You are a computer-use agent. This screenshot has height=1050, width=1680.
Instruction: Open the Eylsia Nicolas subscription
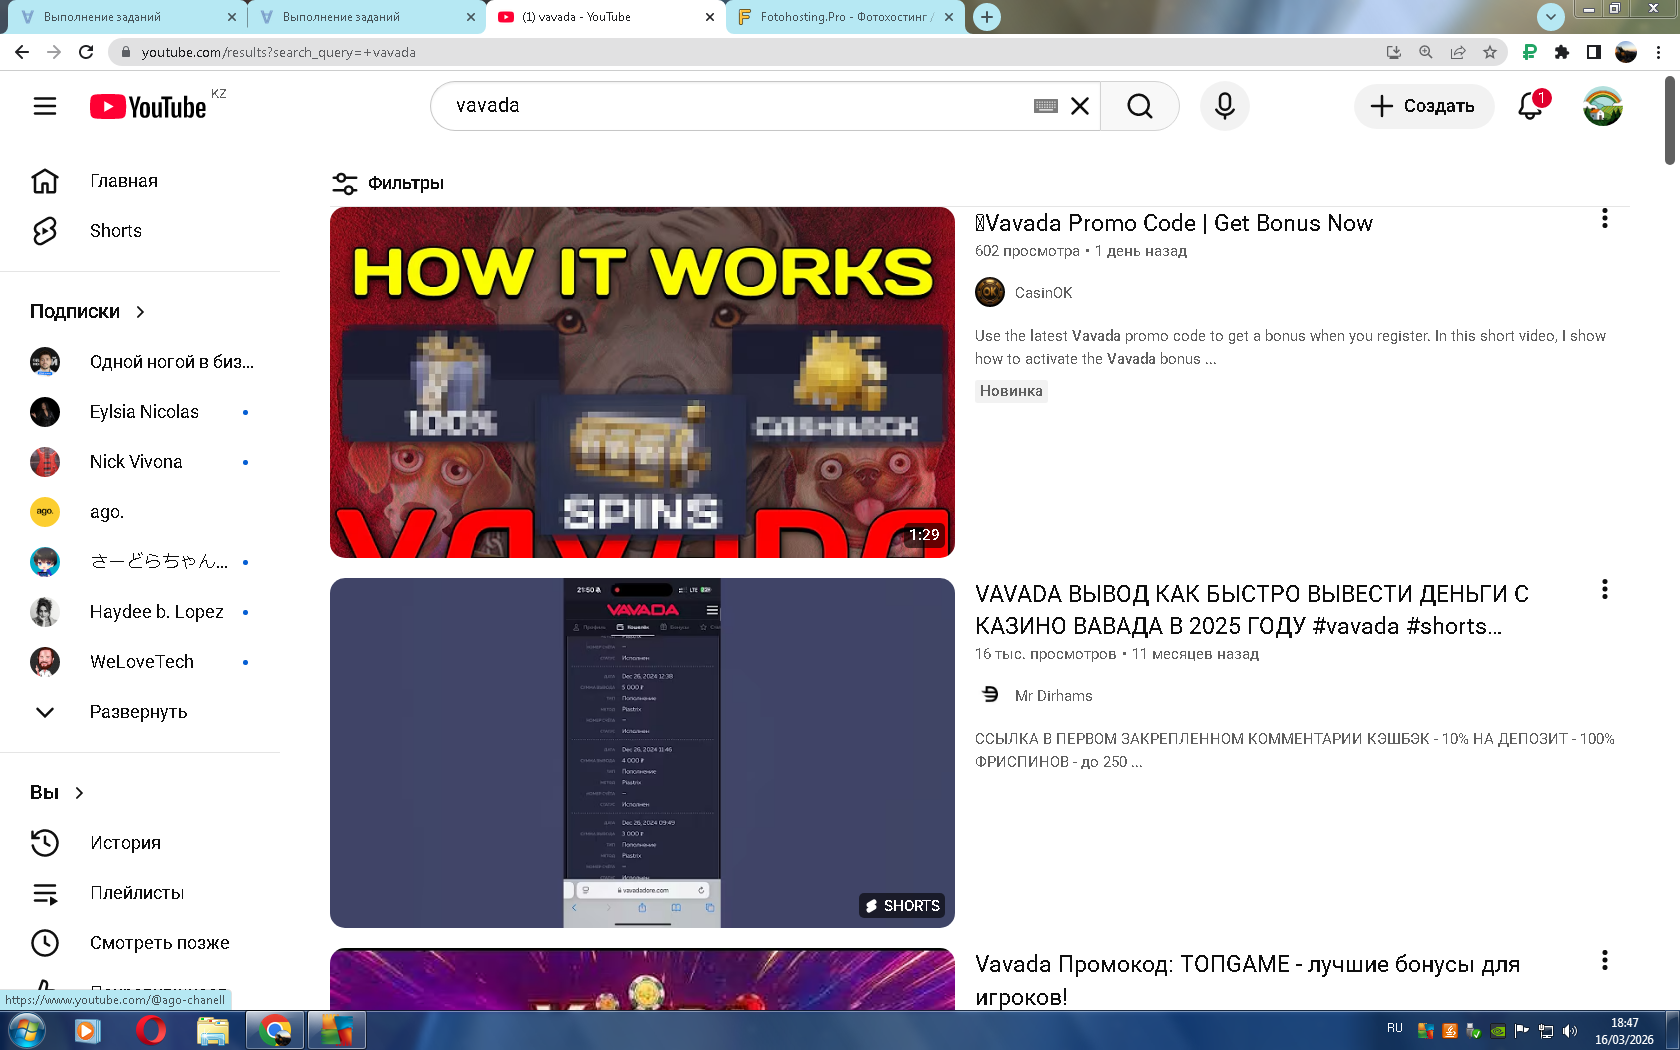[140, 412]
